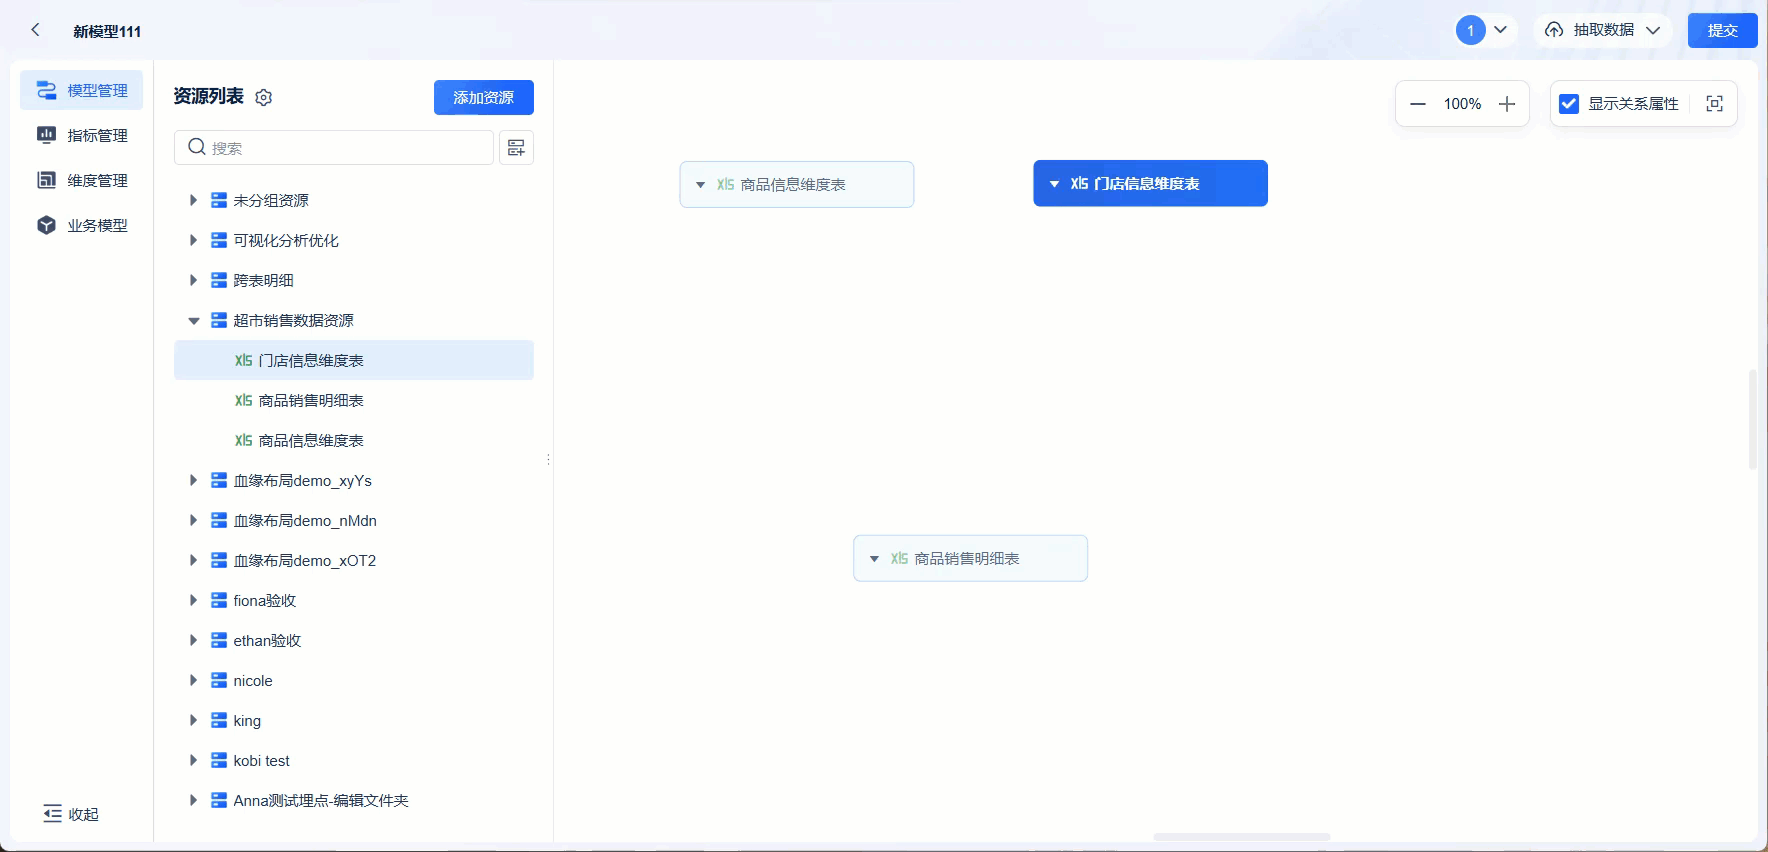Viewport: 1768px width, 852px height.
Task: Click the 新模型111 title
Action: click(107, 31)
